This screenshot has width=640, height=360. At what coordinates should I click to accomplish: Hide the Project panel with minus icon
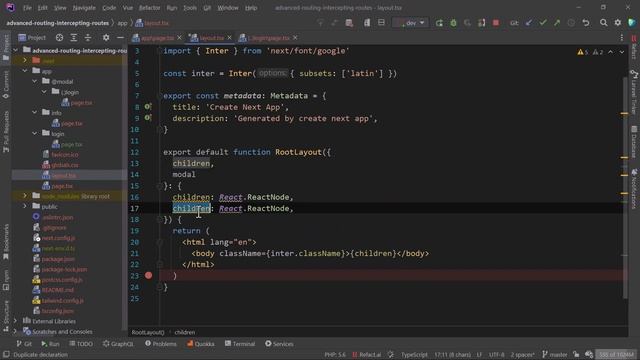pos(120,38)
